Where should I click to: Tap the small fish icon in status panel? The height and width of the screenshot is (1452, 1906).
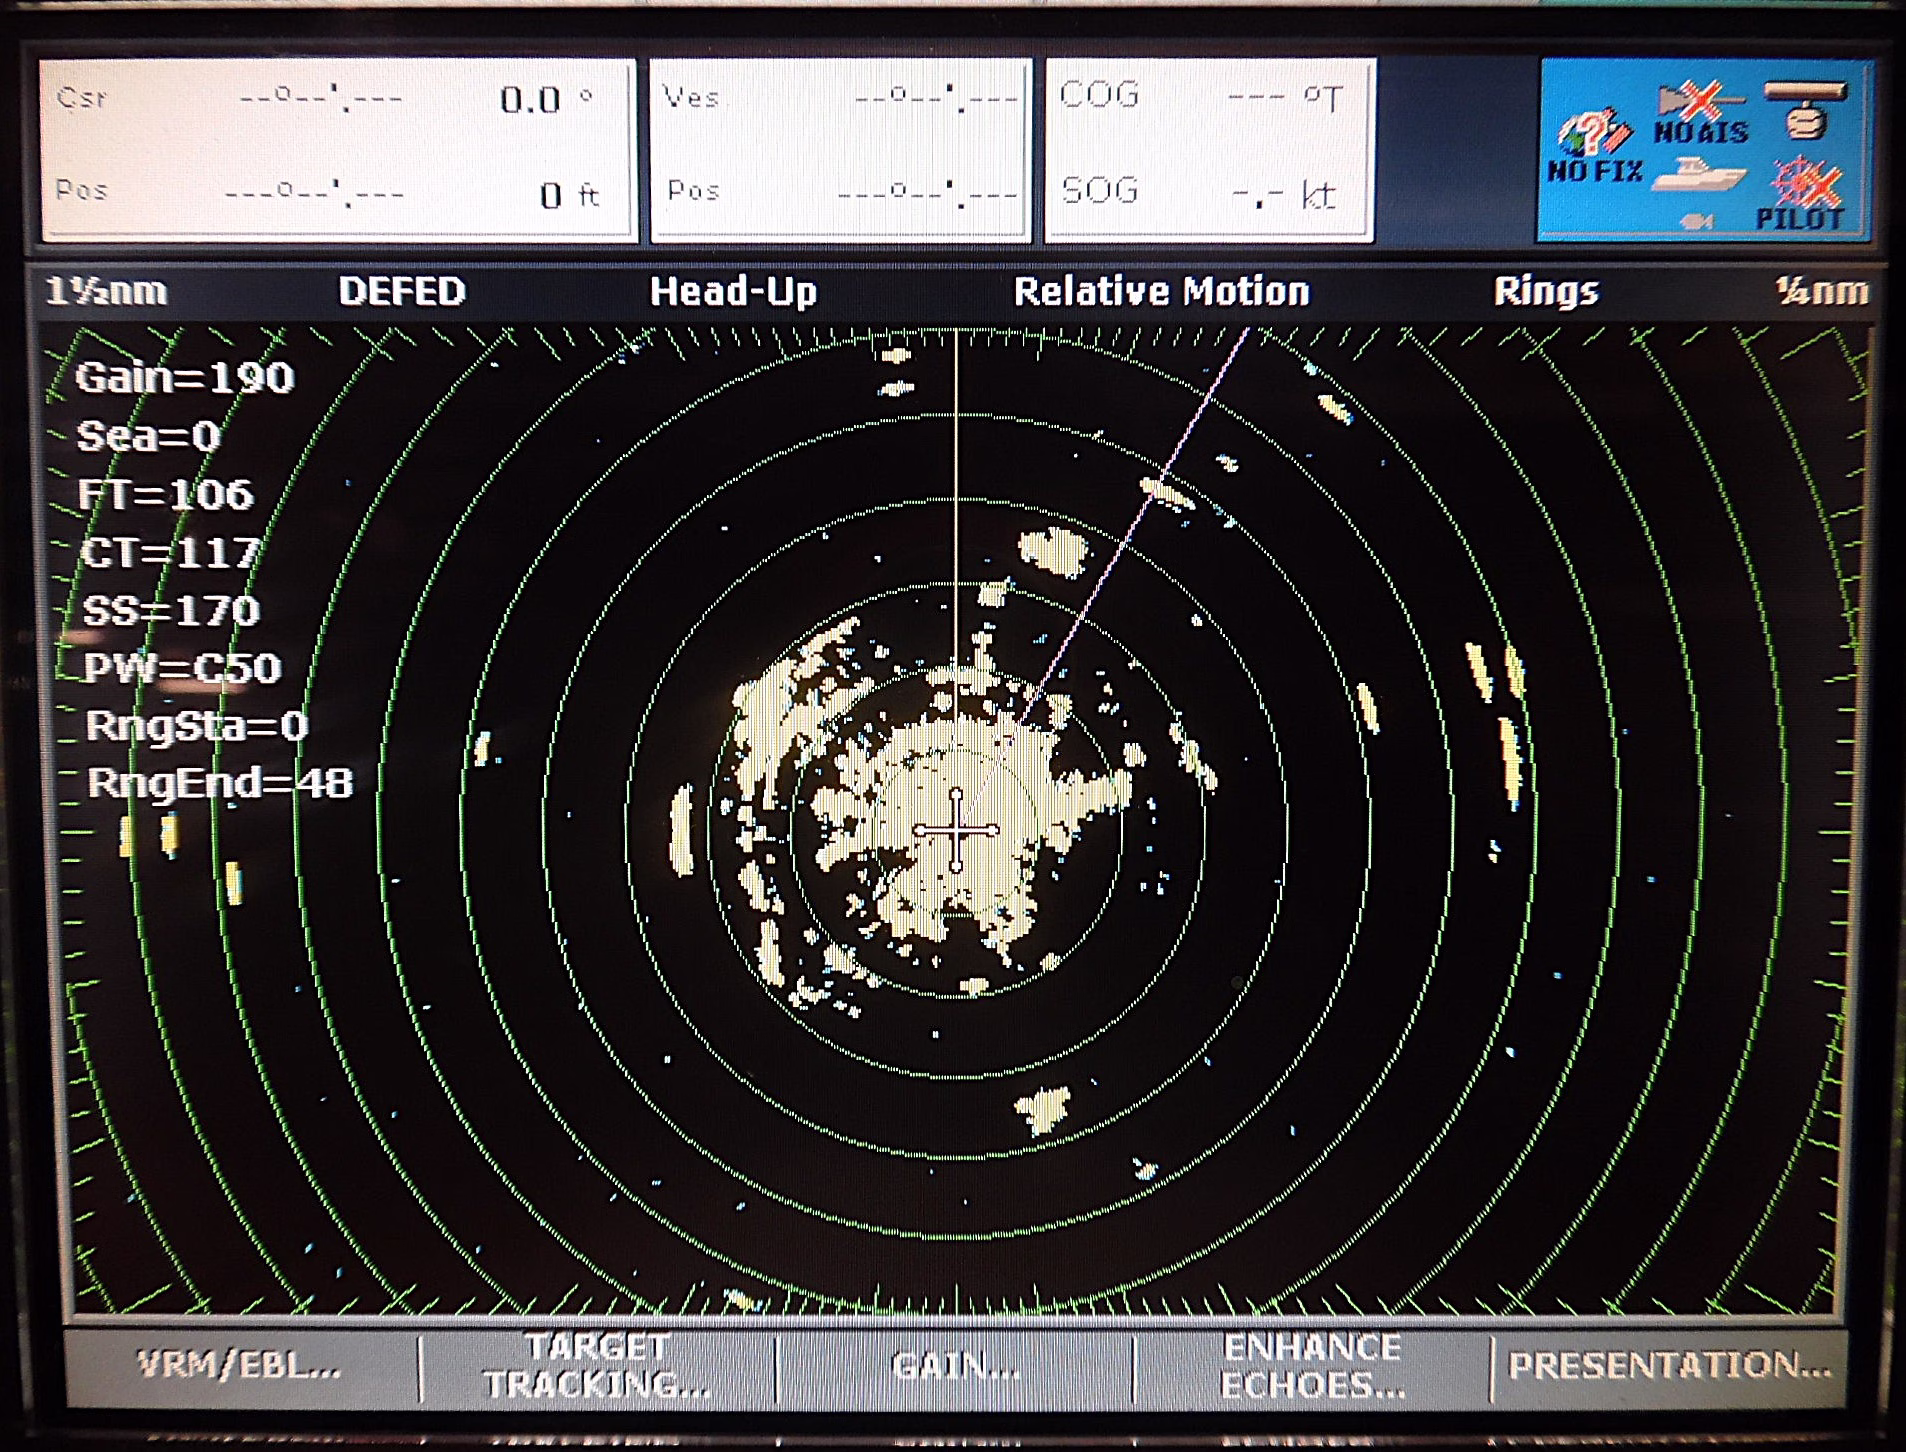pos(1696,221)
